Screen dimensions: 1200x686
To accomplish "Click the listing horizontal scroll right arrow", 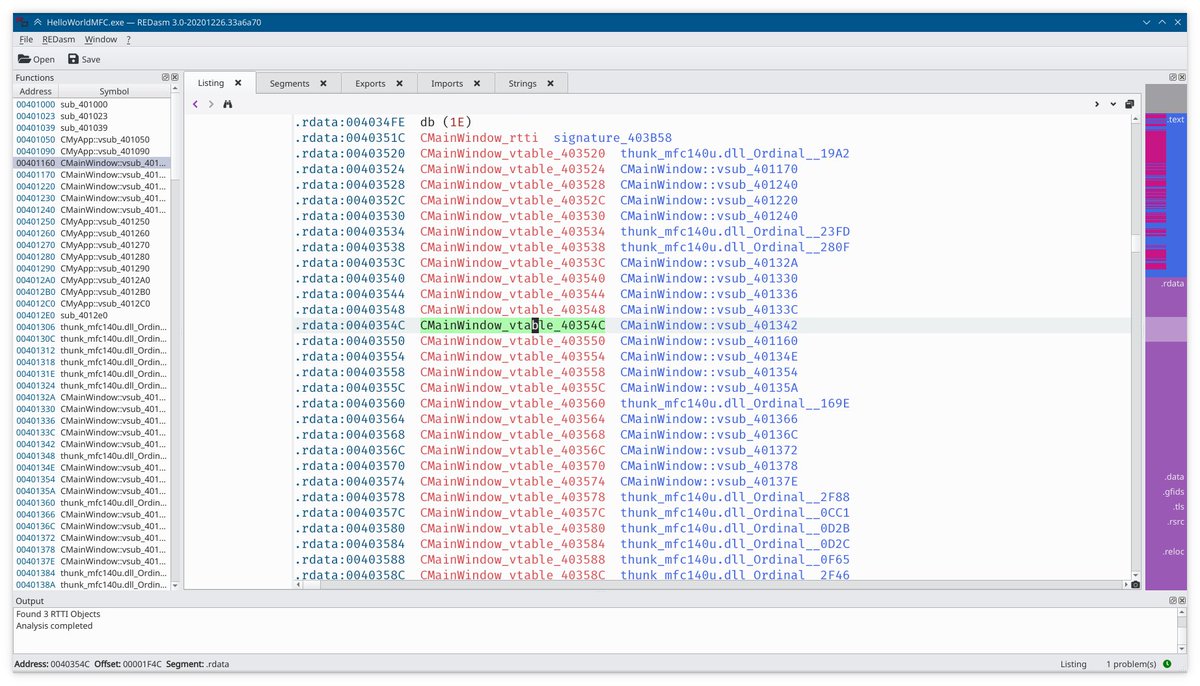I will 1124,585.
